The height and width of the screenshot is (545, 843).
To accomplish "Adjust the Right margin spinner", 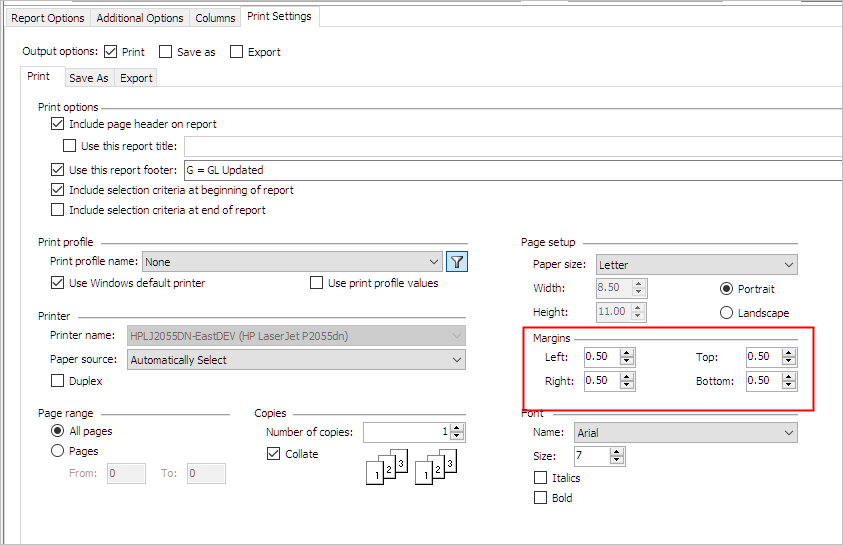I will [627, 381].
